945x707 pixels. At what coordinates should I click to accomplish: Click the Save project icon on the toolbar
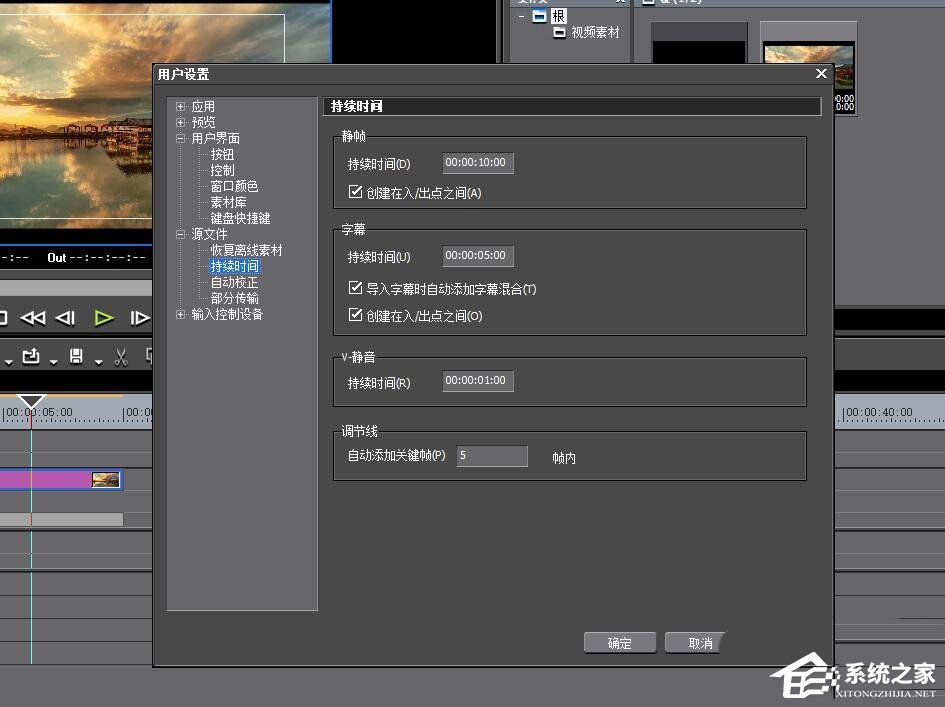76,356
